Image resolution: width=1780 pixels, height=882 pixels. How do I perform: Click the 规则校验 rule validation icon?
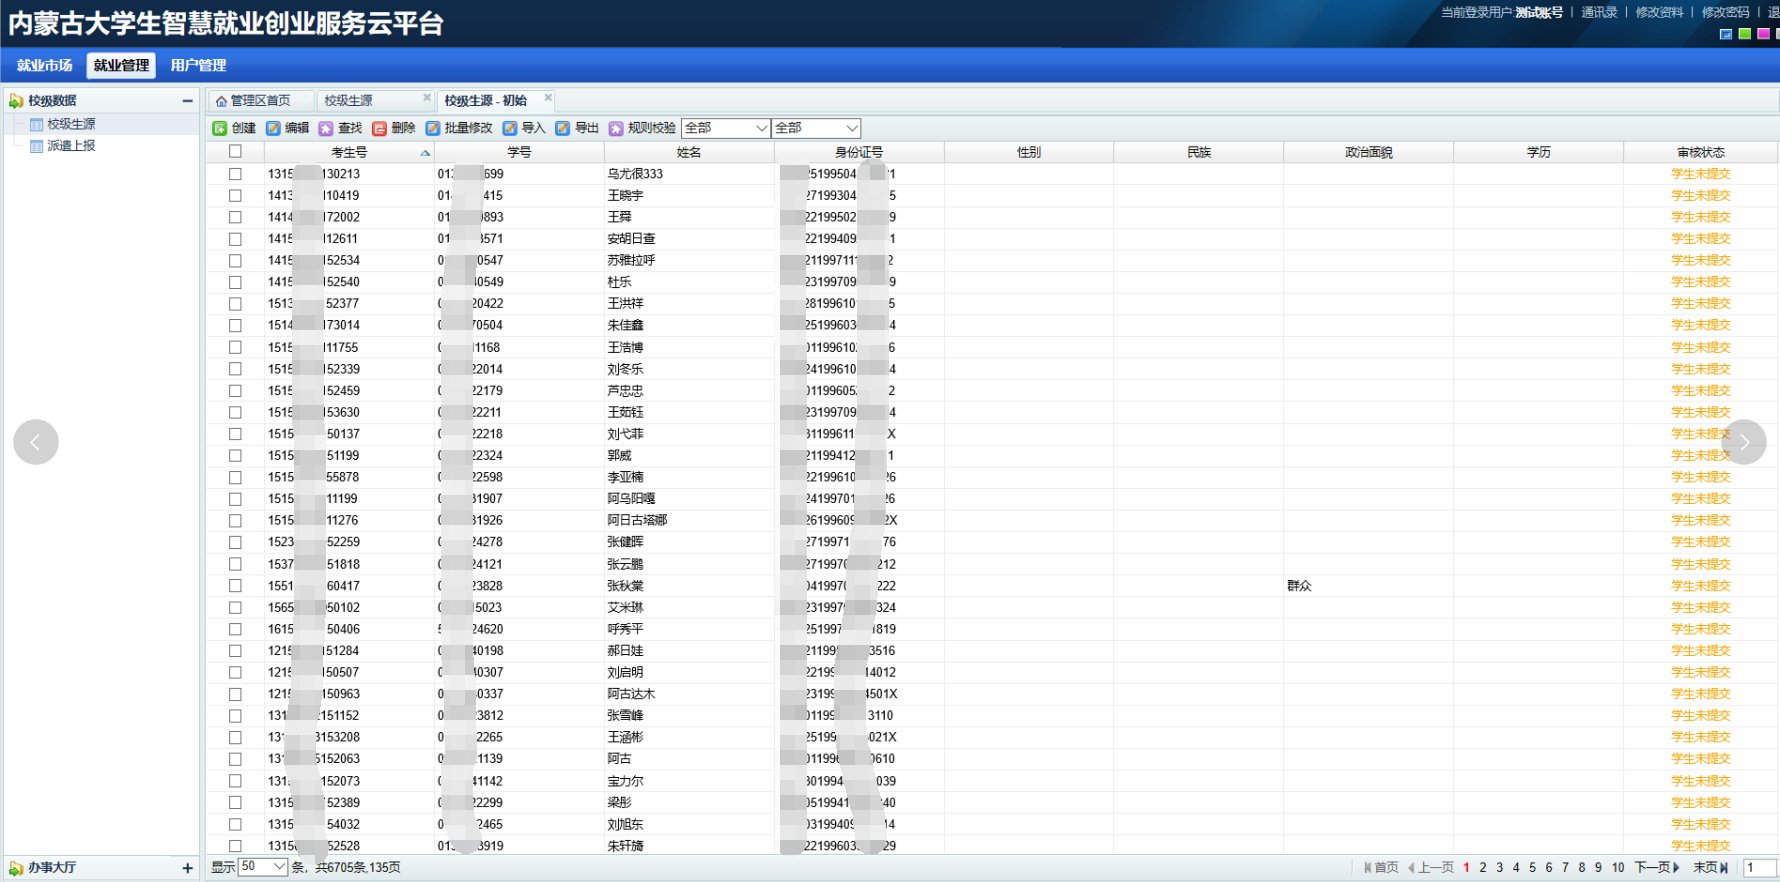(x=616, y=128)
